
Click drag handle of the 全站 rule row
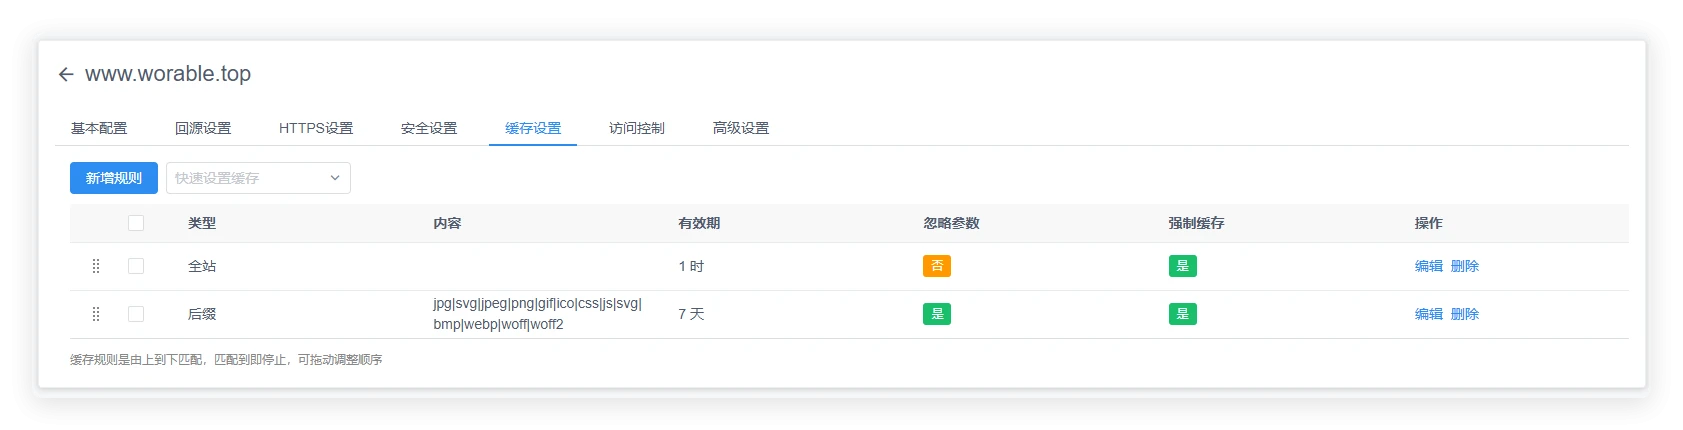(x=96, y=266)
